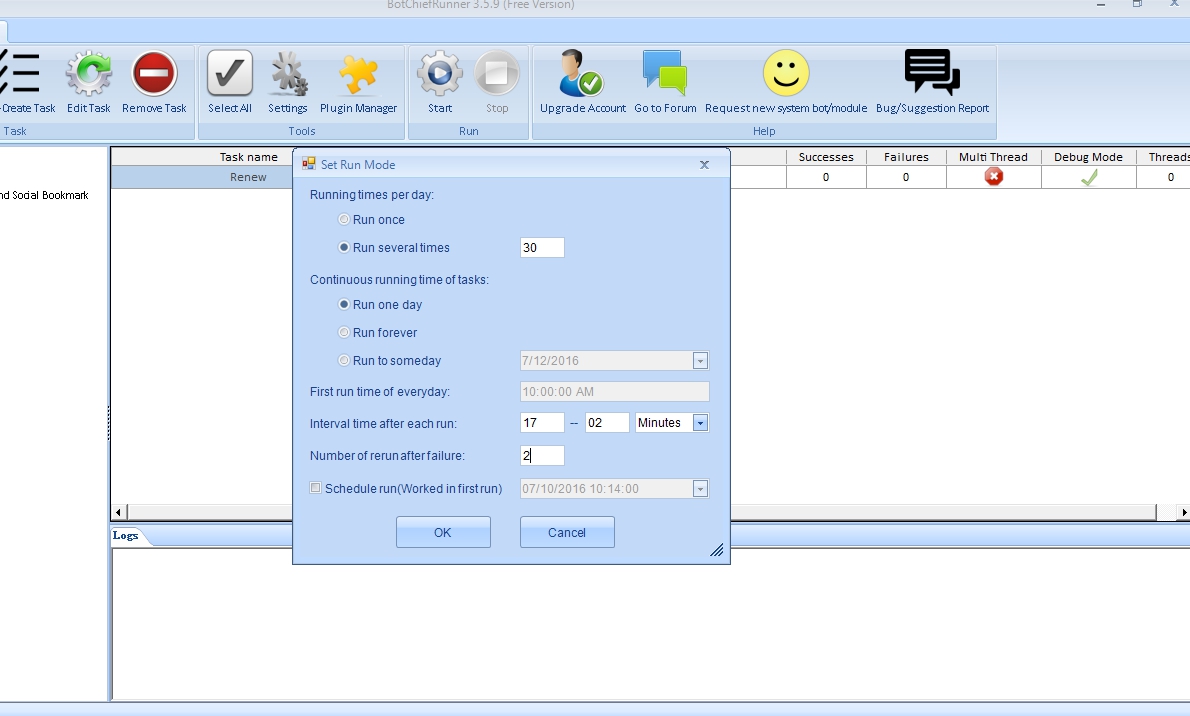The width and height of the screenshot is (1190, 716).
Task: Enable the Schedule run checkbox
Action: coord(316,489)
